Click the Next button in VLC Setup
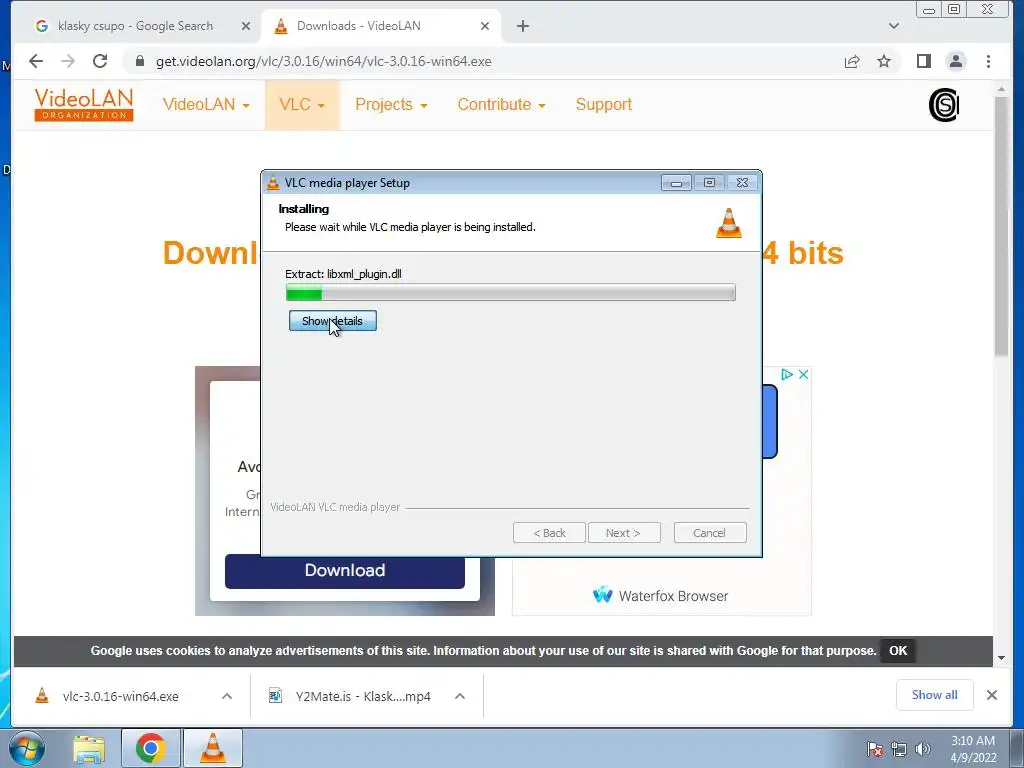This screenshot has height=768, width=1024. point(624,533)
